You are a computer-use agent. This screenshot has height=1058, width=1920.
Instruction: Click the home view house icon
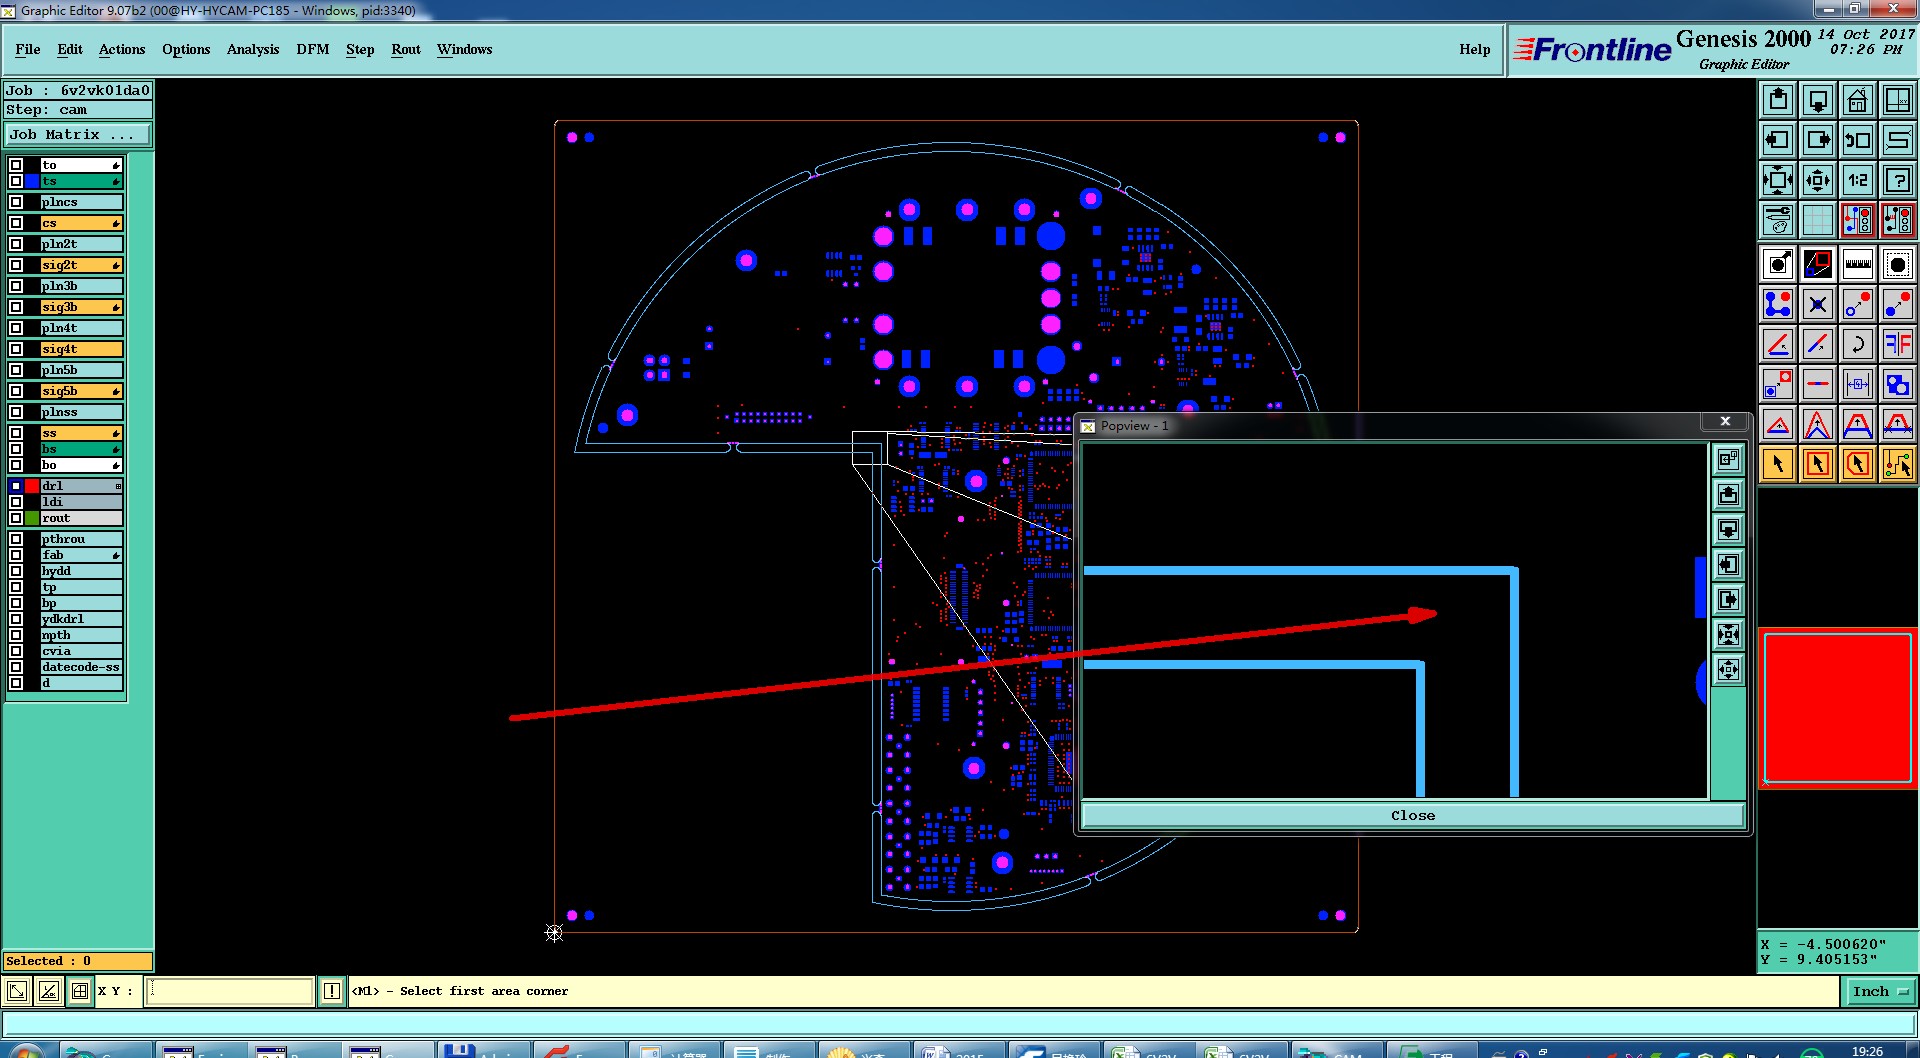tap(1858, 100)
